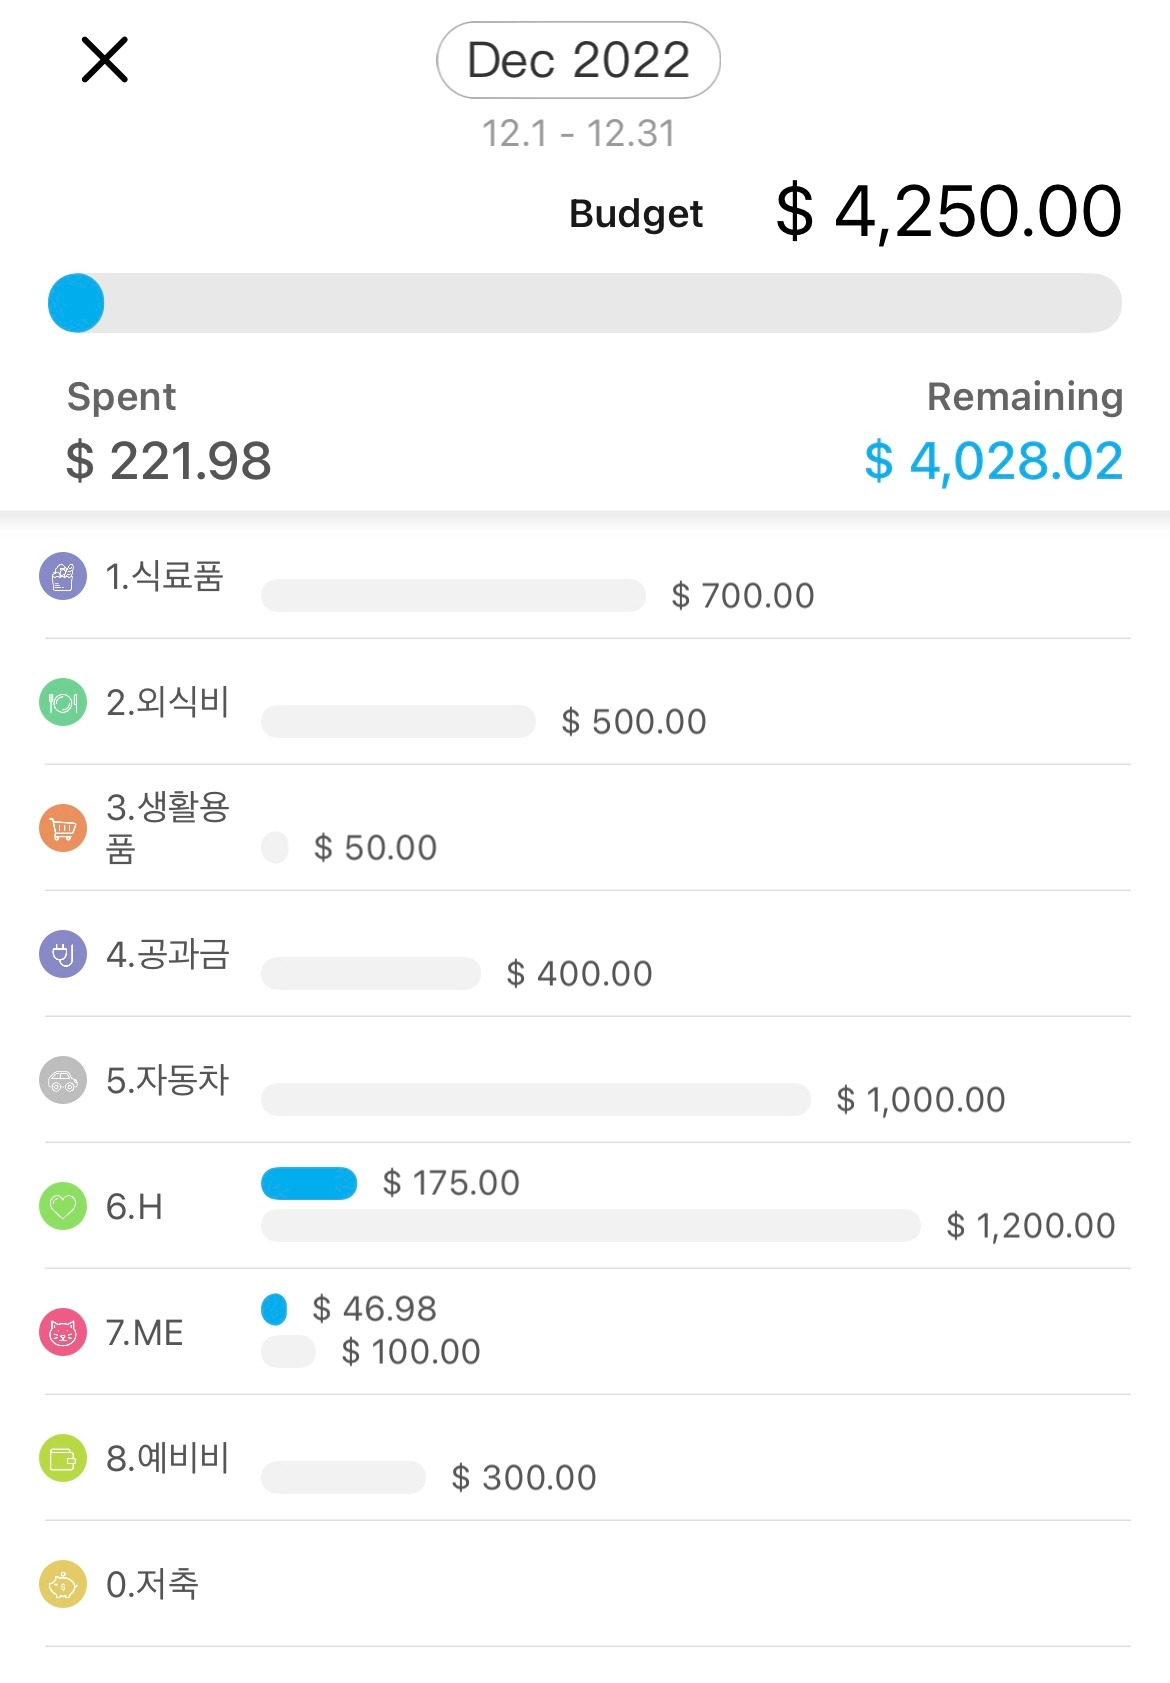Tap the green heart icon for 6.H
This screenshot has height=1683, width=1170.
click(x=63, y=1207)
